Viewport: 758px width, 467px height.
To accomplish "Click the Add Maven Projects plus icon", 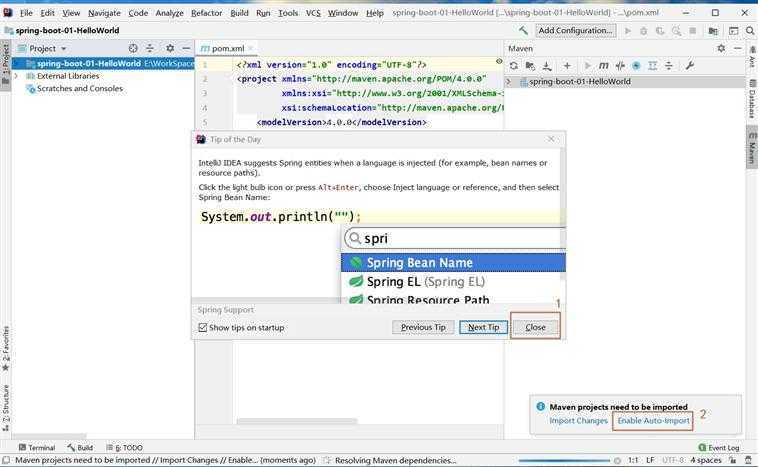I will (567, 65).
